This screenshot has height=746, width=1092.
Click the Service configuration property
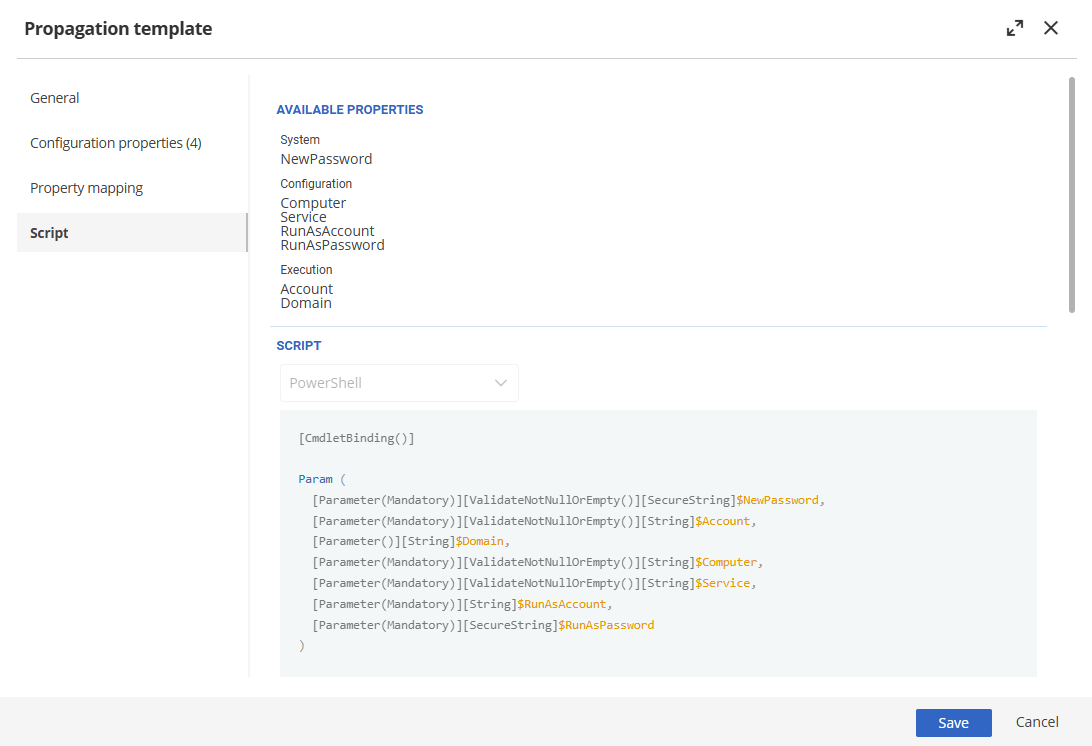coord(303,217)
